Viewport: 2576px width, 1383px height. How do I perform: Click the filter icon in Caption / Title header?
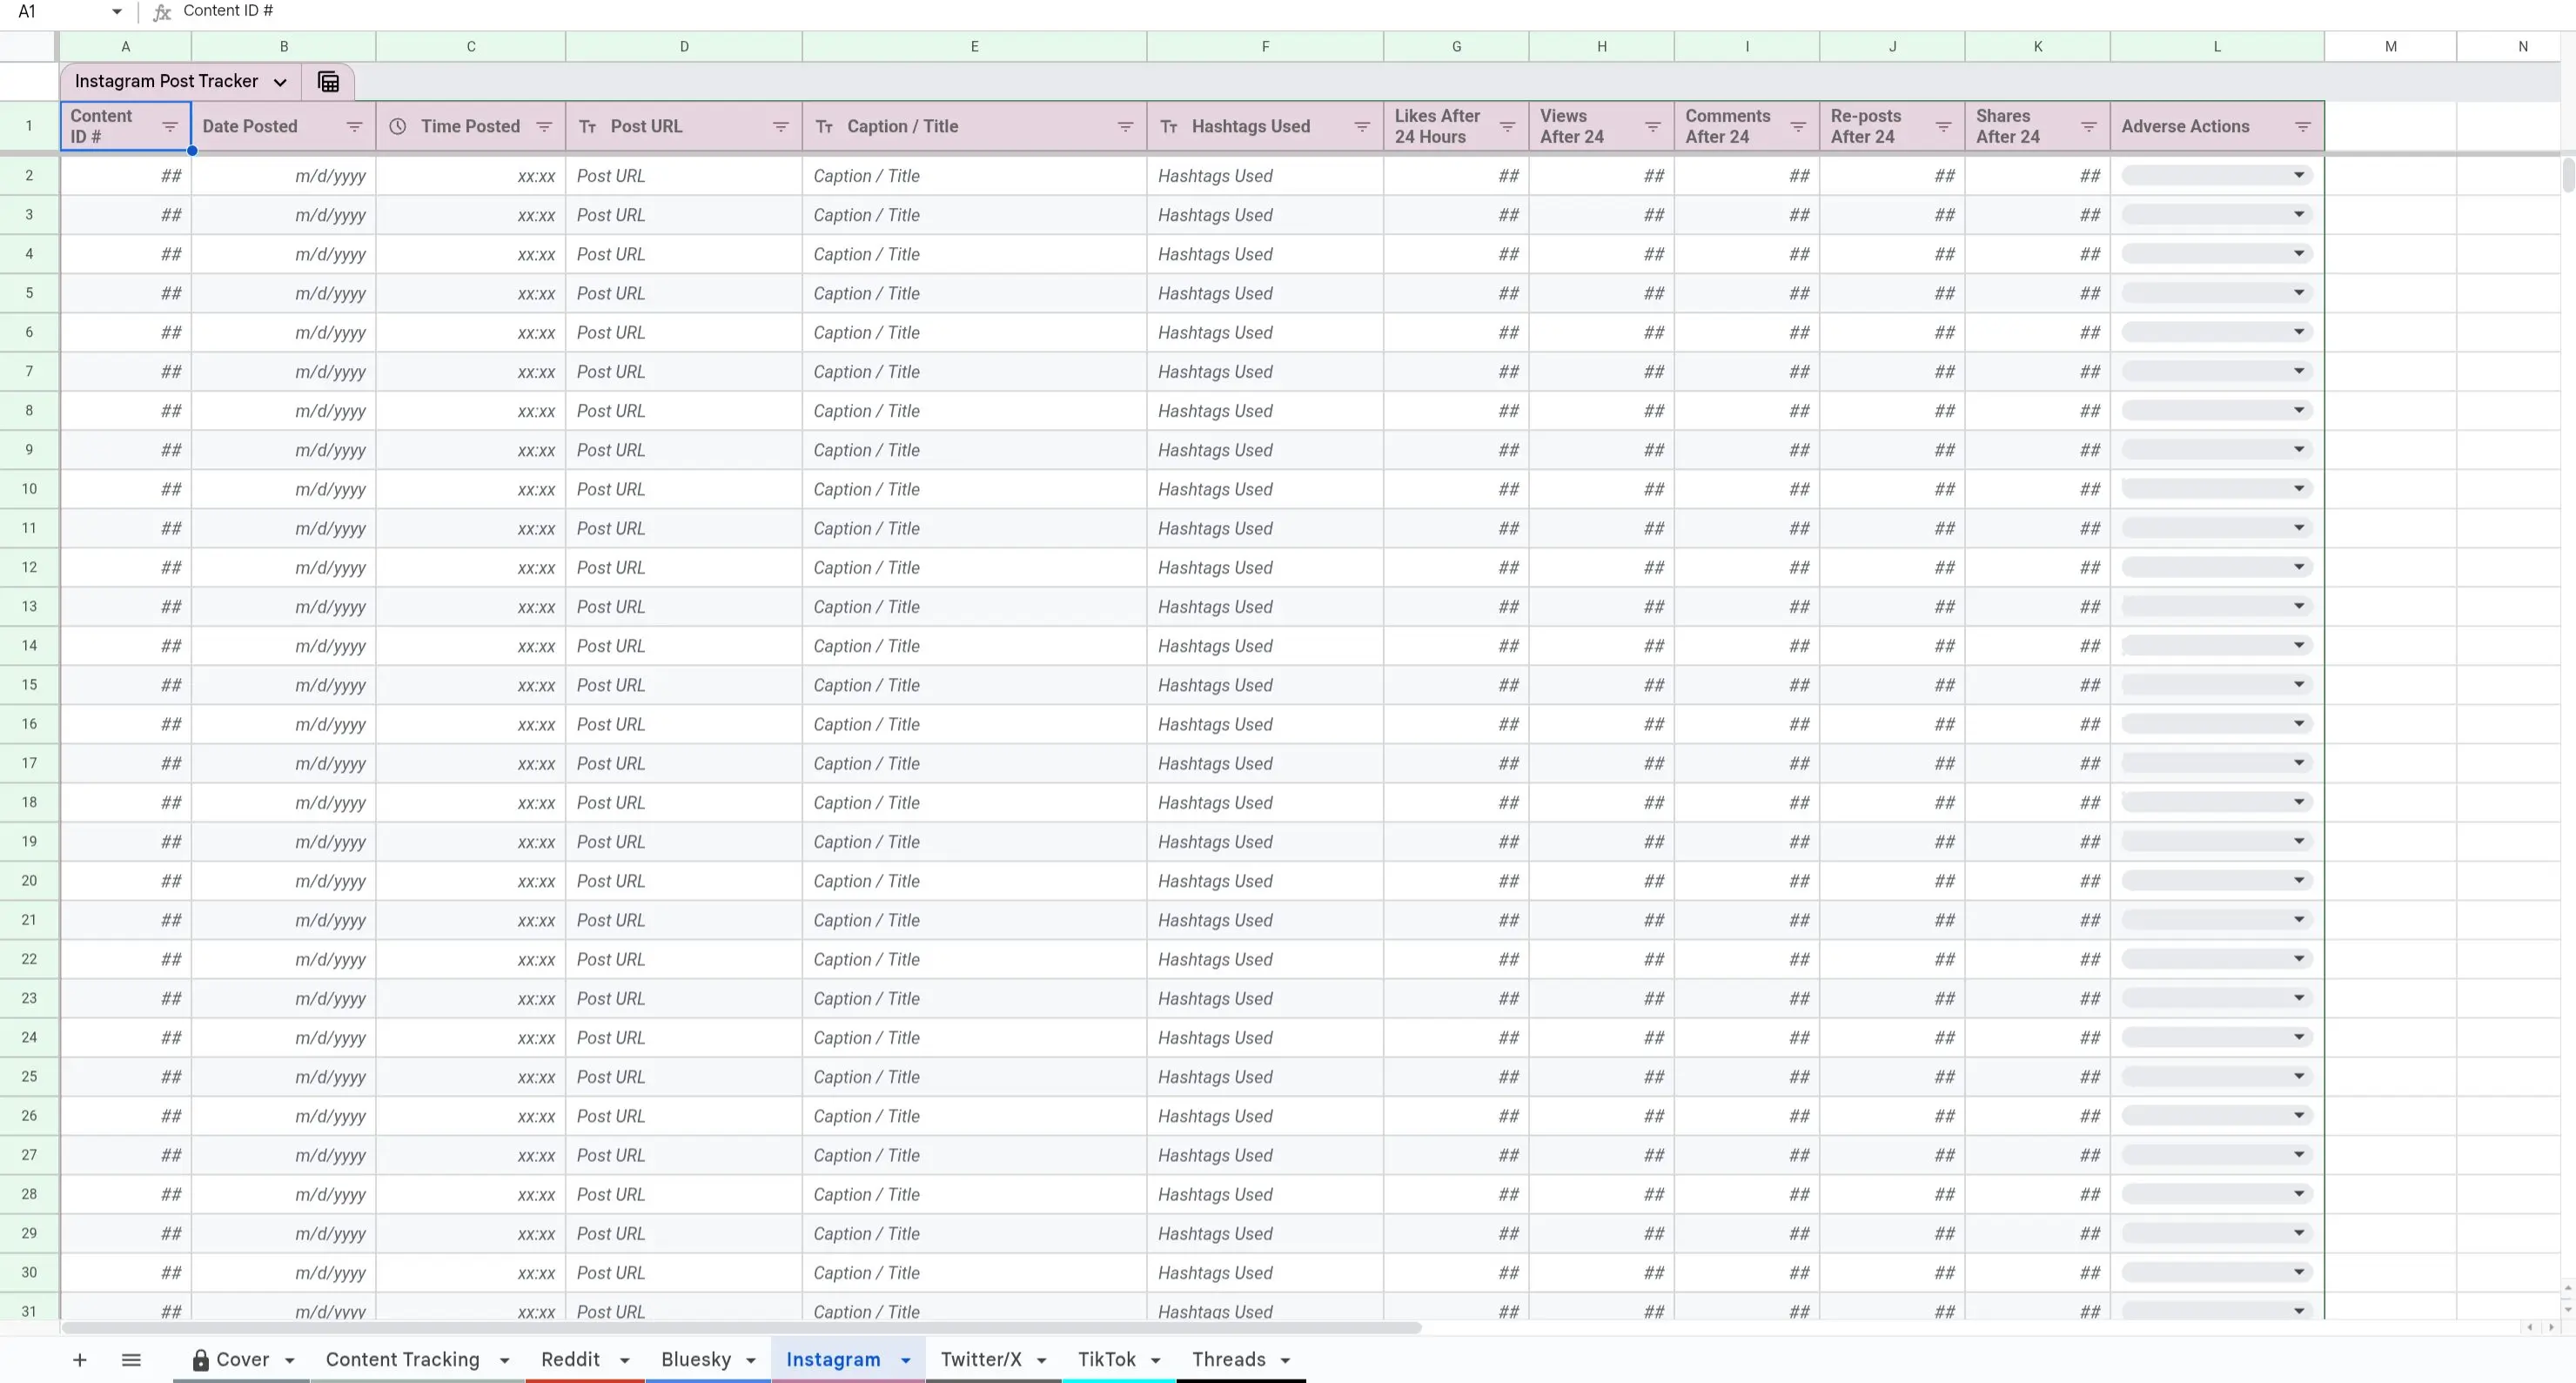coord(1125,127)
